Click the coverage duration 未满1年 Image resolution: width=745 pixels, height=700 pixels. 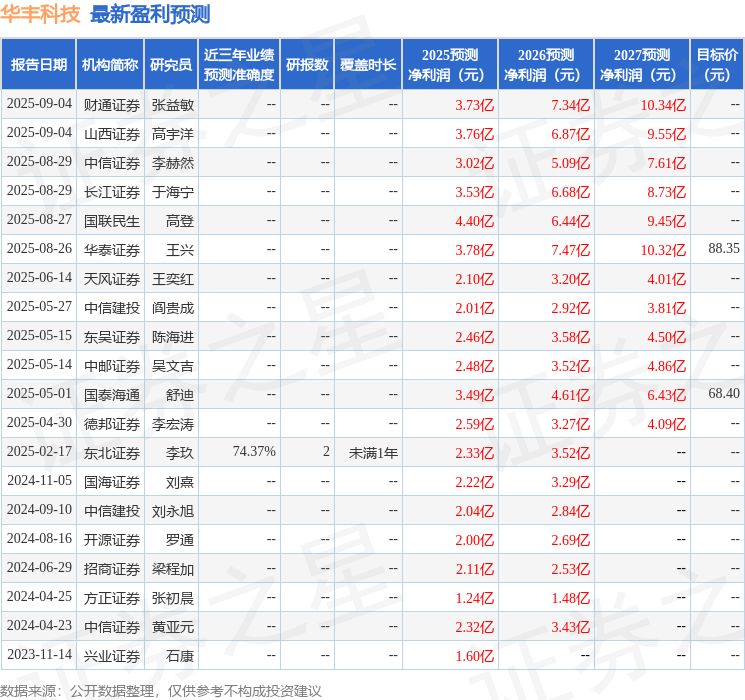(x=373, y=453)
